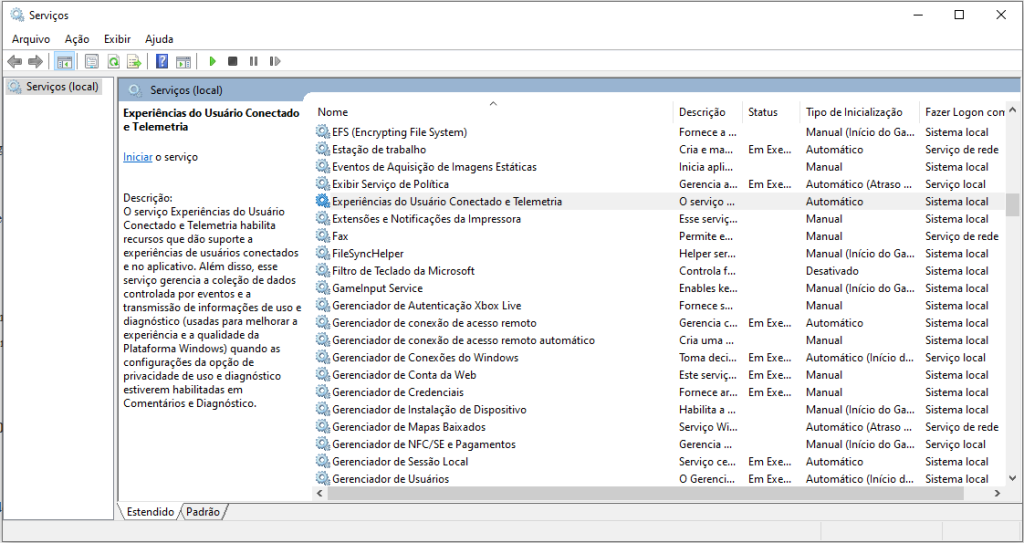Click the vertical scrollbar thumb
Screen dimensions: 1024x543
tap(1012, 204)
